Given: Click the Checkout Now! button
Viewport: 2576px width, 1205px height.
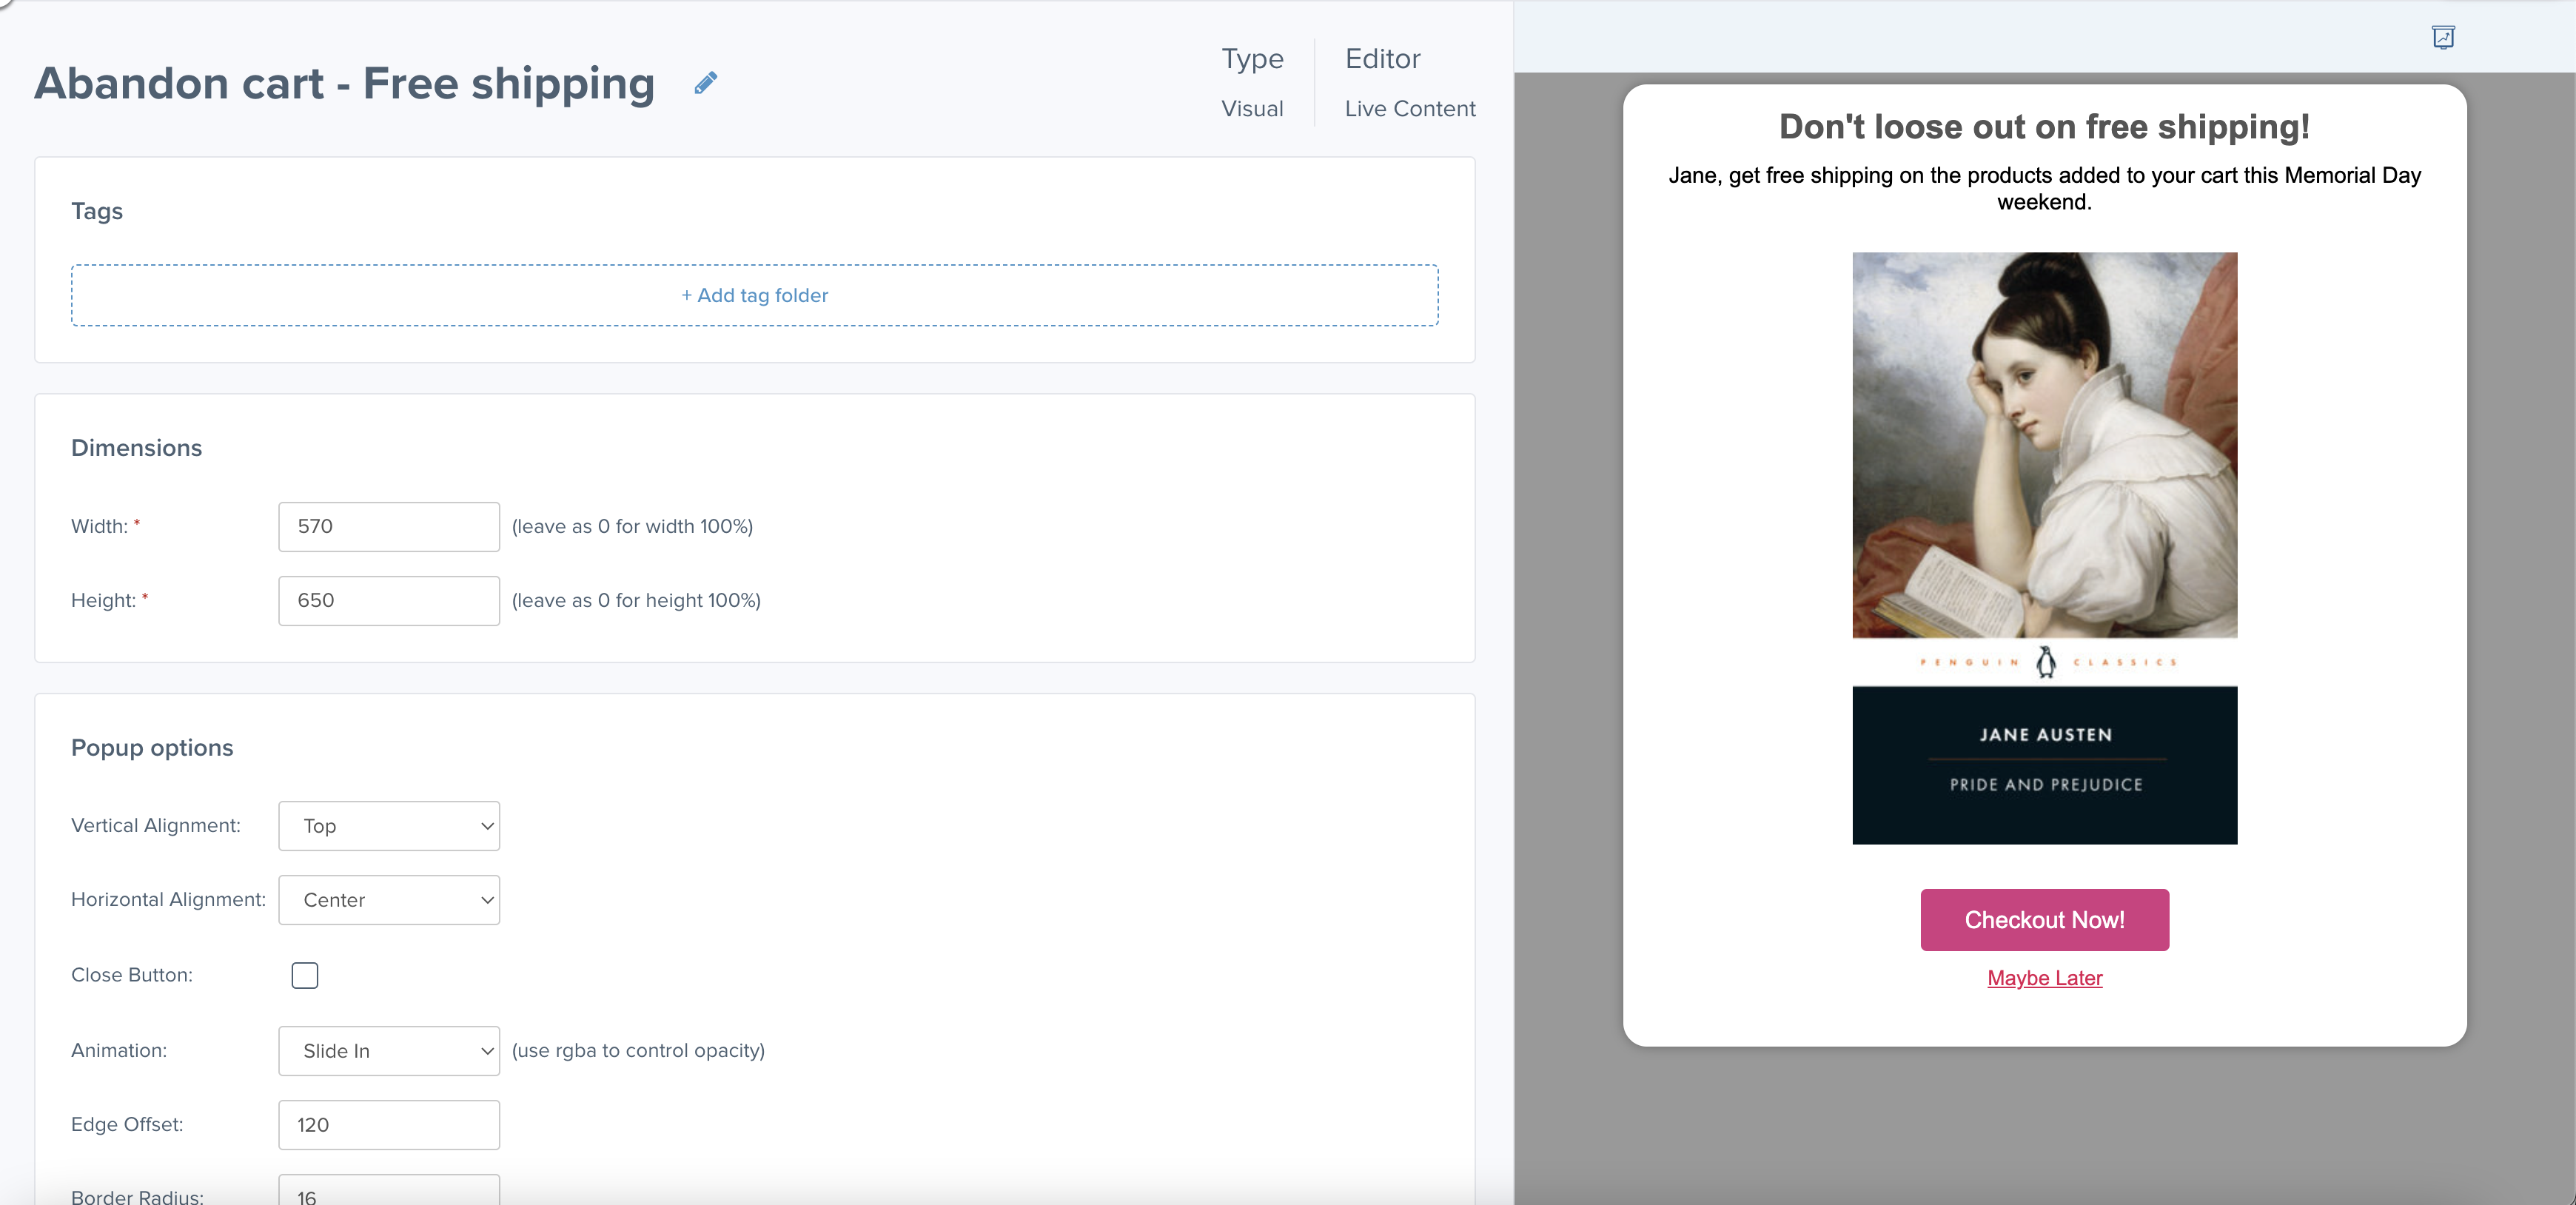Looking at the screenshot, I should (x=2045, y=920).
